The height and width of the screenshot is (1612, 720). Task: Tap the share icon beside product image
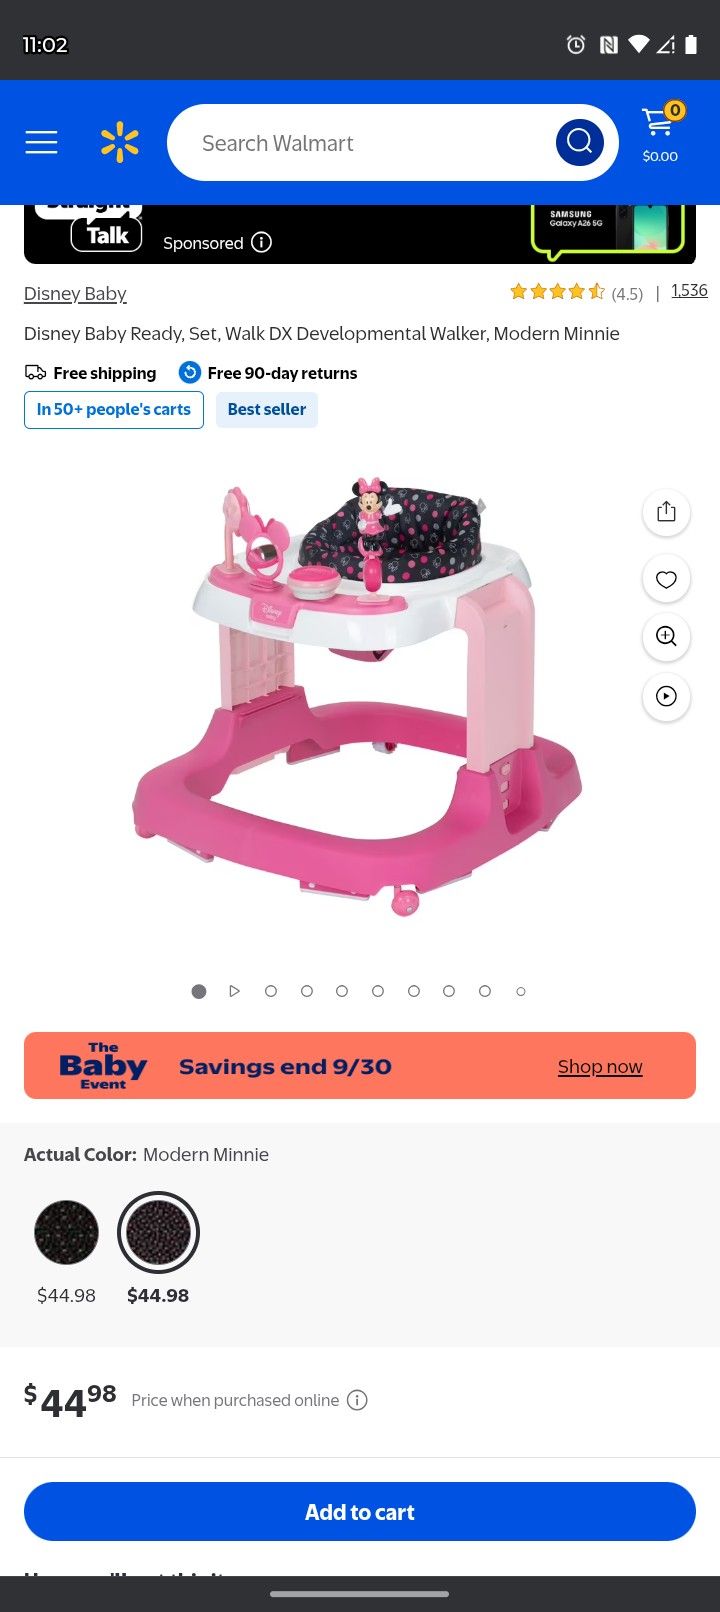tap(666, 512)
